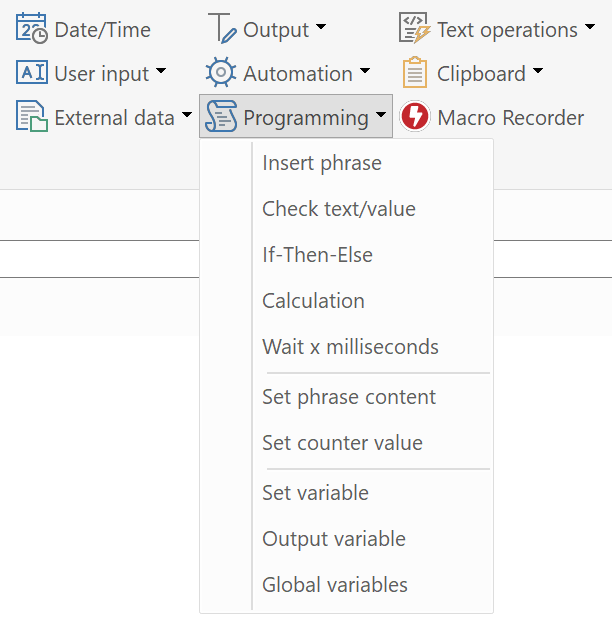Expand the Clipboard dropdown arrow
This screenshot has height=623, width=612.
click(x=537, y=71)
